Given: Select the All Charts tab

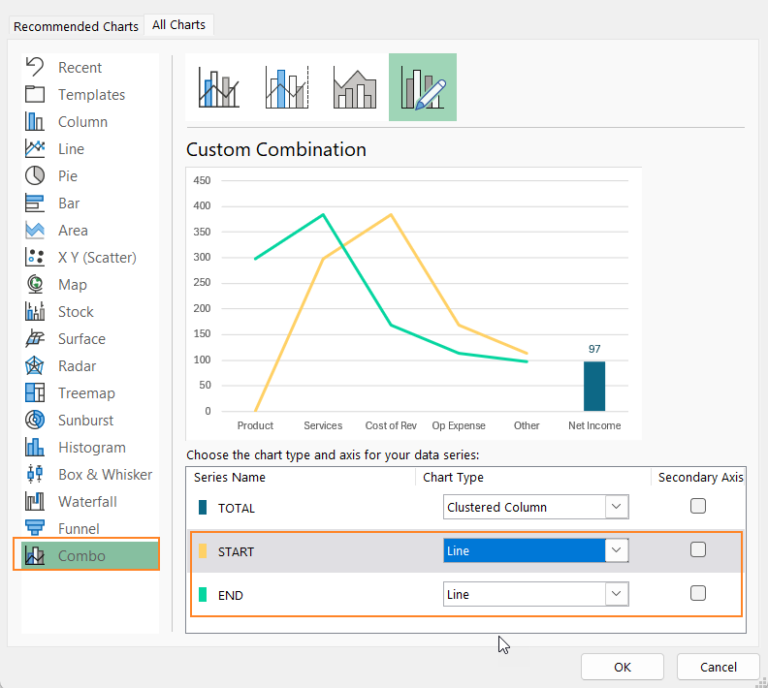Looking at the screenshot, I should click(x=179, y=25).
